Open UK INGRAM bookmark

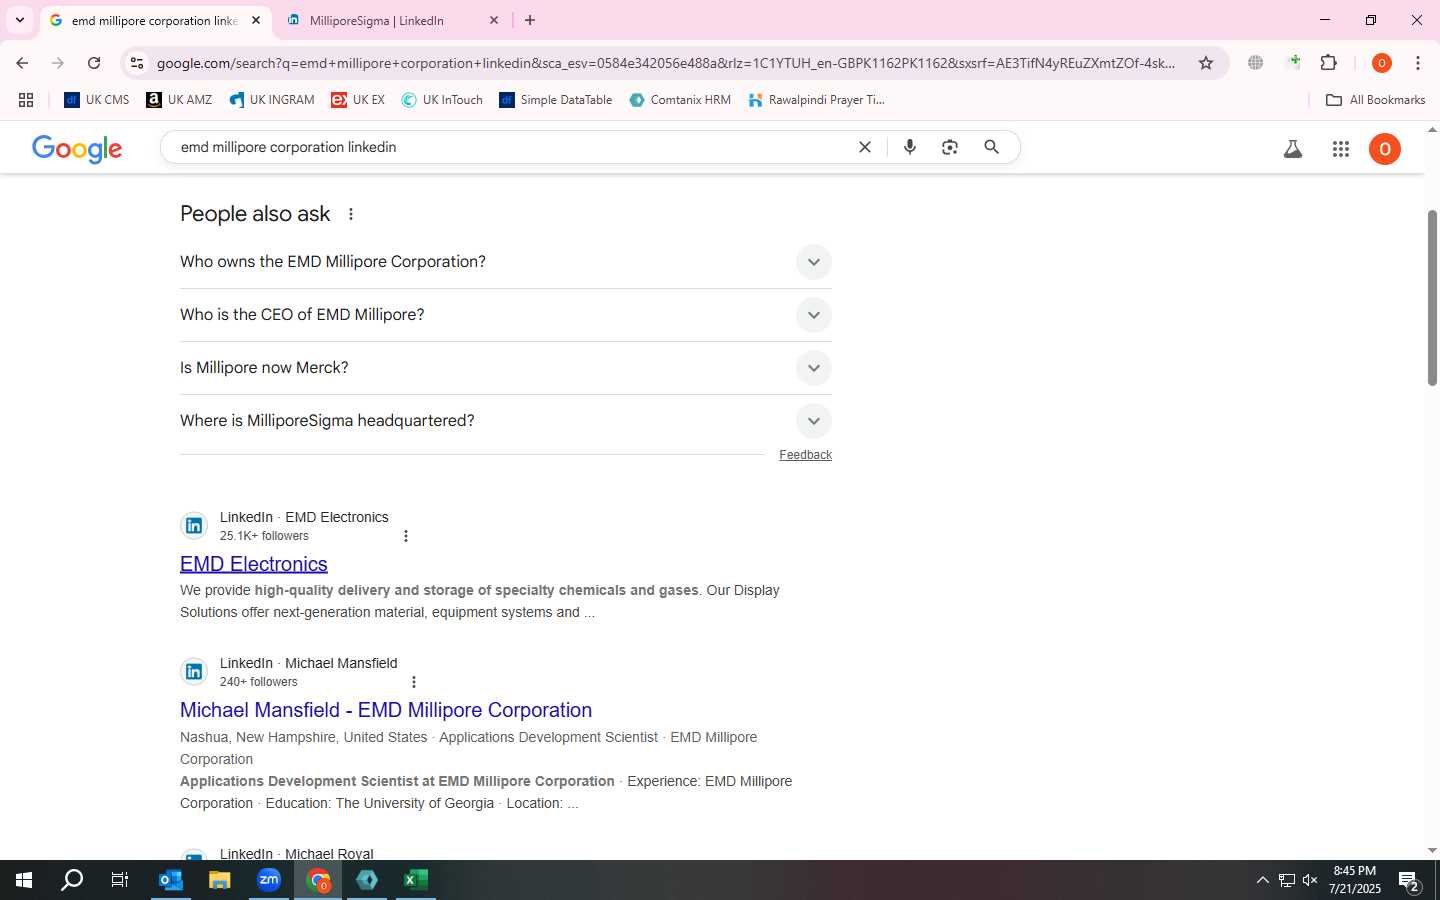click(x=272, y=100)
